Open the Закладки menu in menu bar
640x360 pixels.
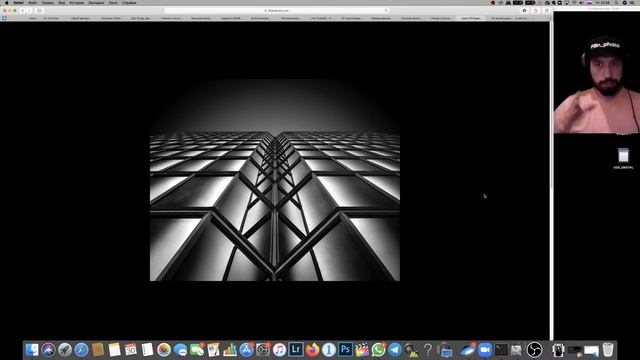tap(96, 2)
